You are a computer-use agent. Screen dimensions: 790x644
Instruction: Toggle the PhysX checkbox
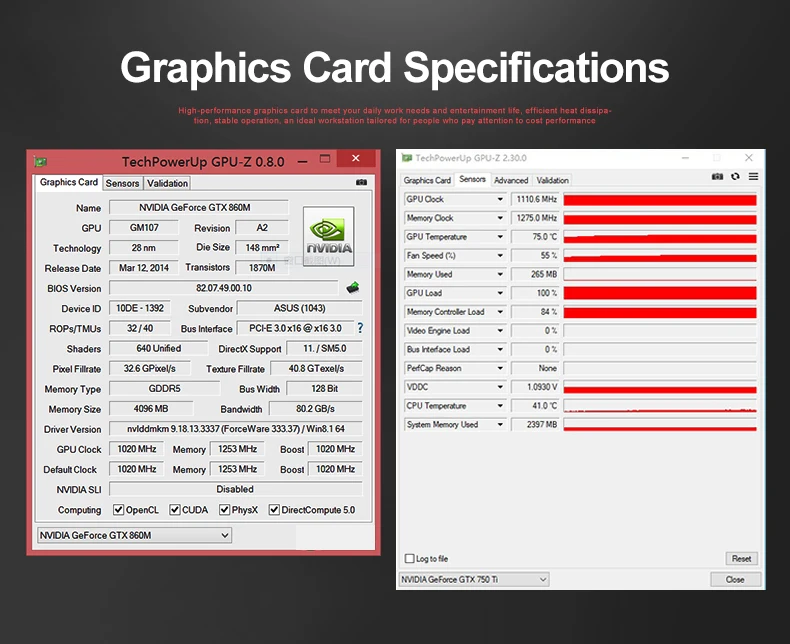coord(224,510)
